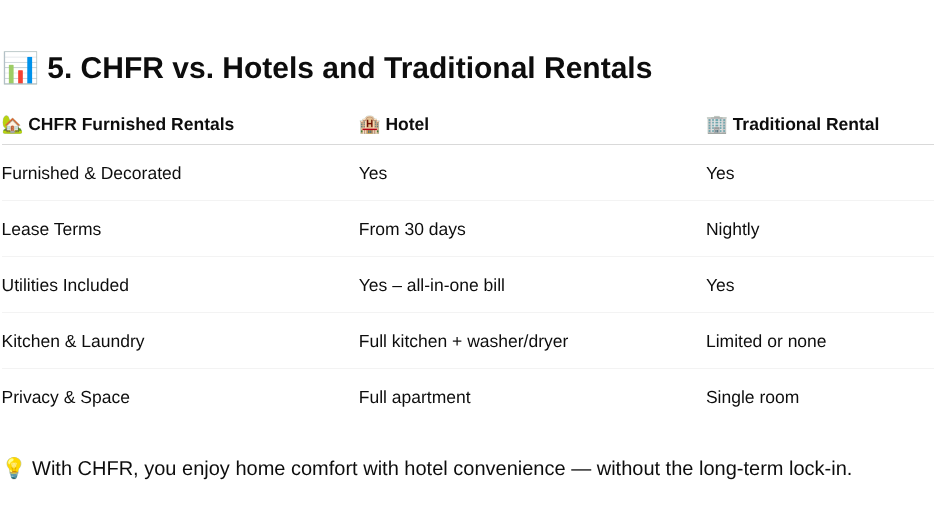The height and width of the screenshot is (522, 934).
Task: Click the 'Yes – all-in-one bill' cell
Action: click(432, 285)
